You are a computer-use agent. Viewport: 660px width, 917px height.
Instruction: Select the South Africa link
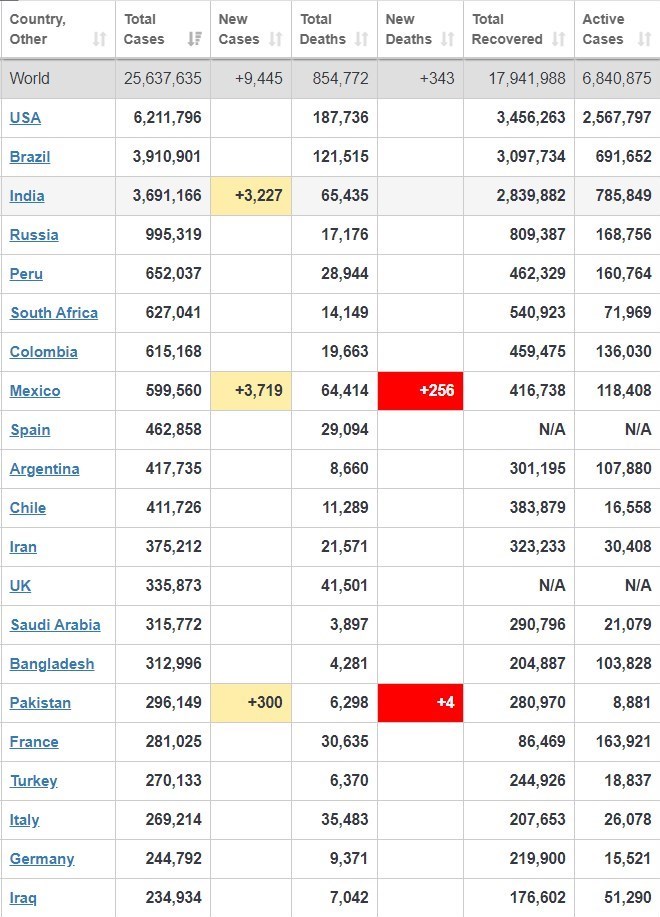click(x=54, y=313)
